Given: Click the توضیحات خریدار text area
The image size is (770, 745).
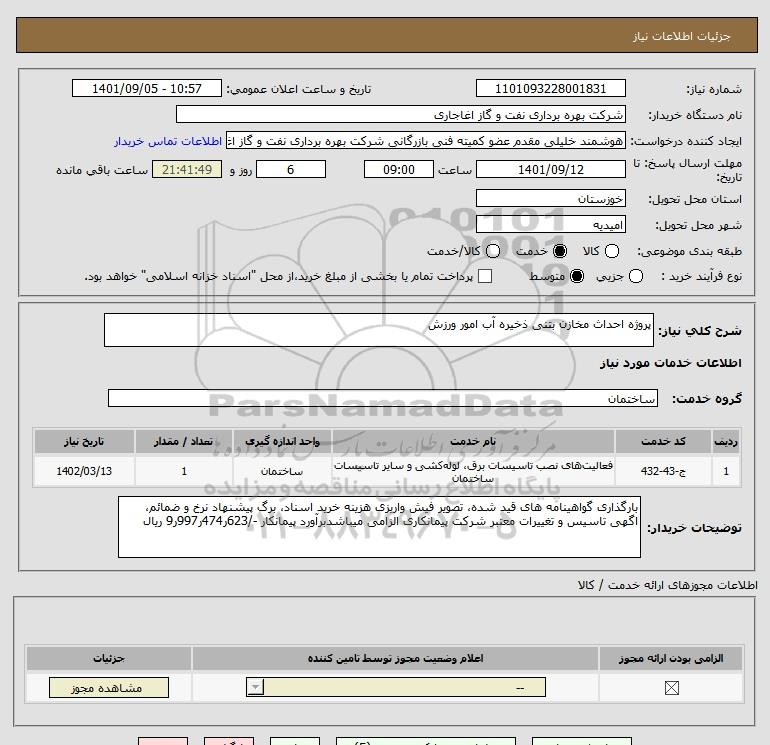Looking at the screenshot, I should tap(379, 527).
